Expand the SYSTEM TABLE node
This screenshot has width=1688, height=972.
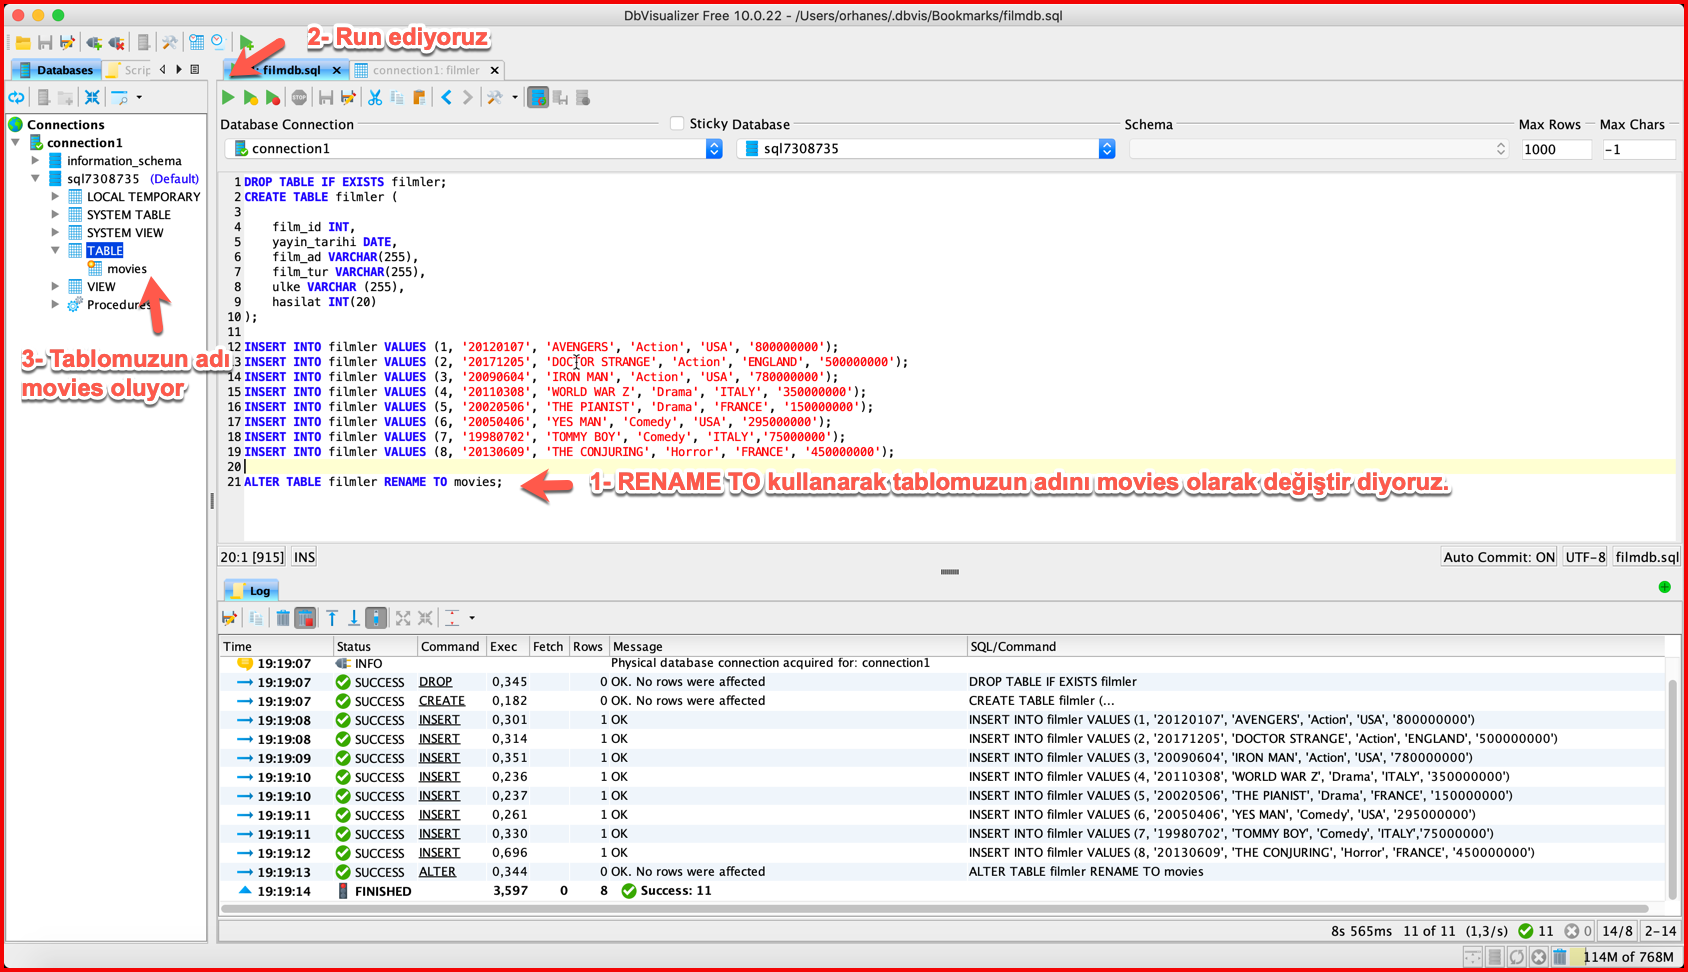pyautogui.click(x=56, y=215)
